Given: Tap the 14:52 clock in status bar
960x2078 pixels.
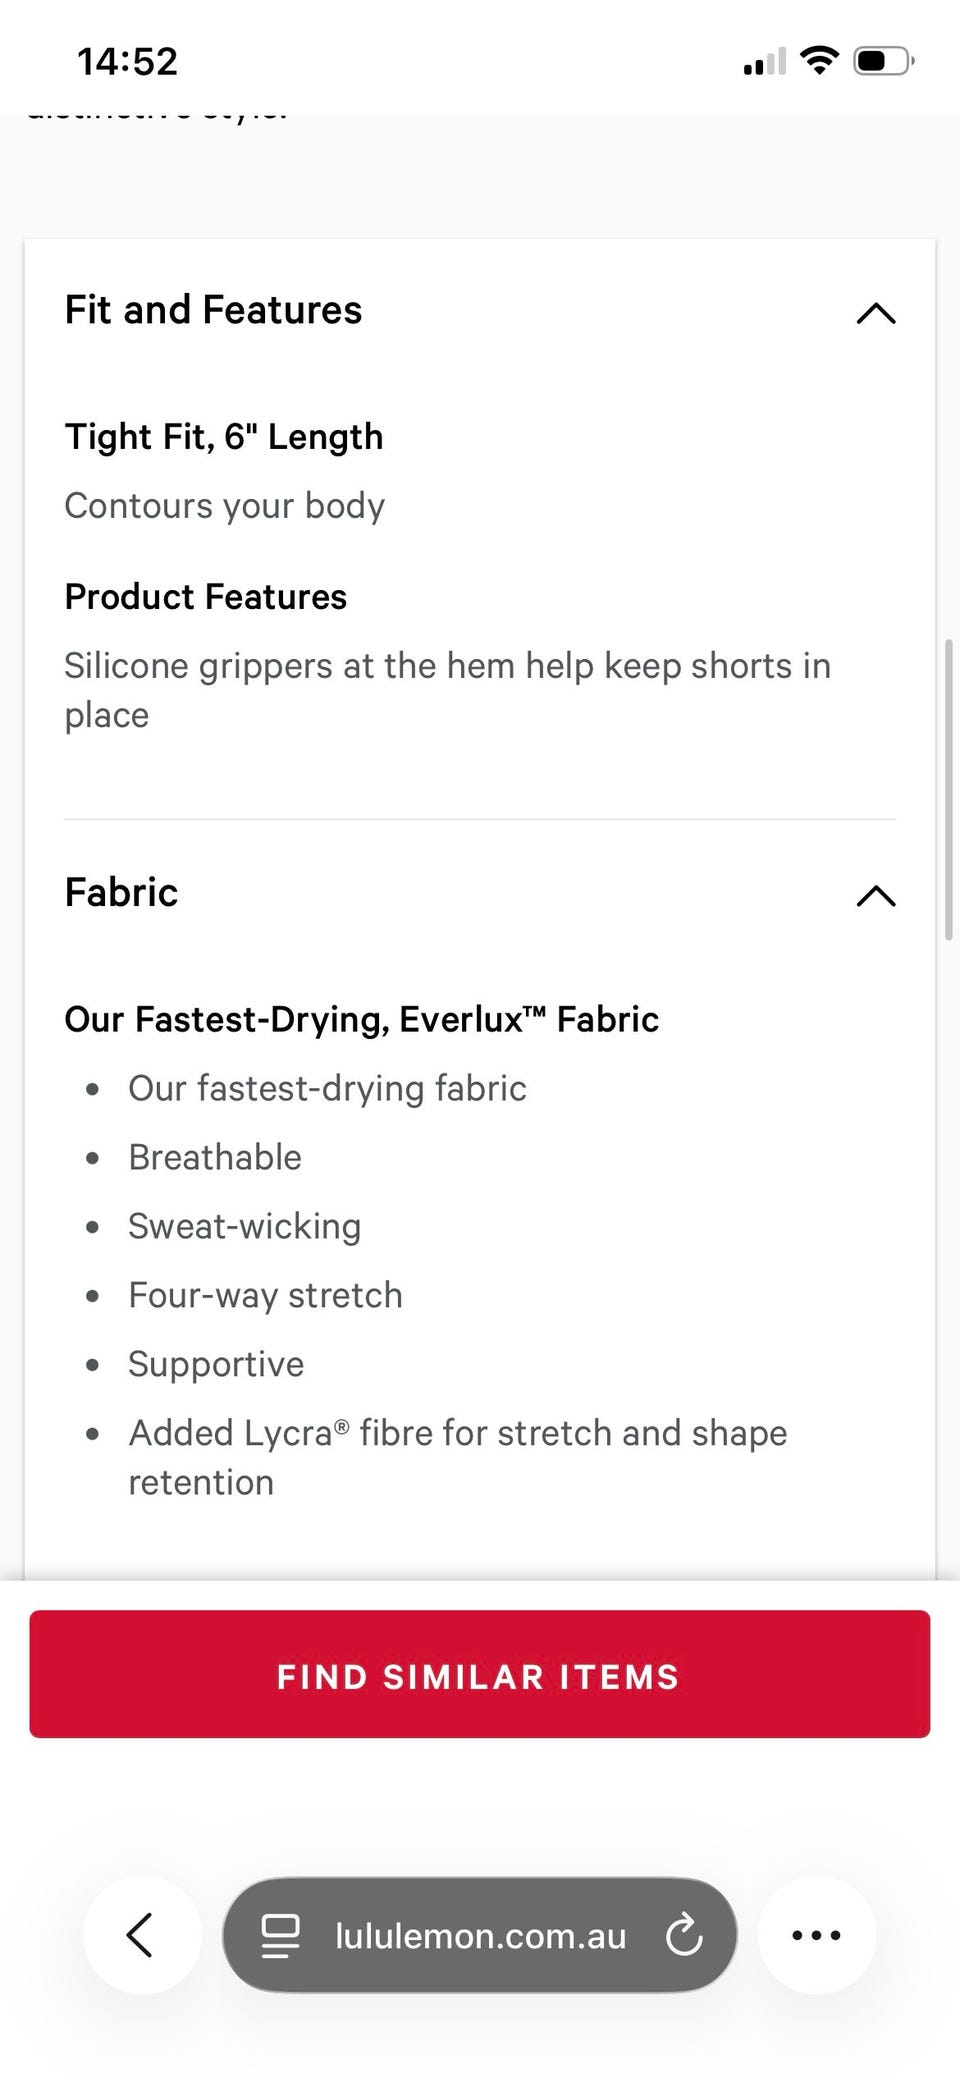Looking at the screenshot, I should pos(127,62).
